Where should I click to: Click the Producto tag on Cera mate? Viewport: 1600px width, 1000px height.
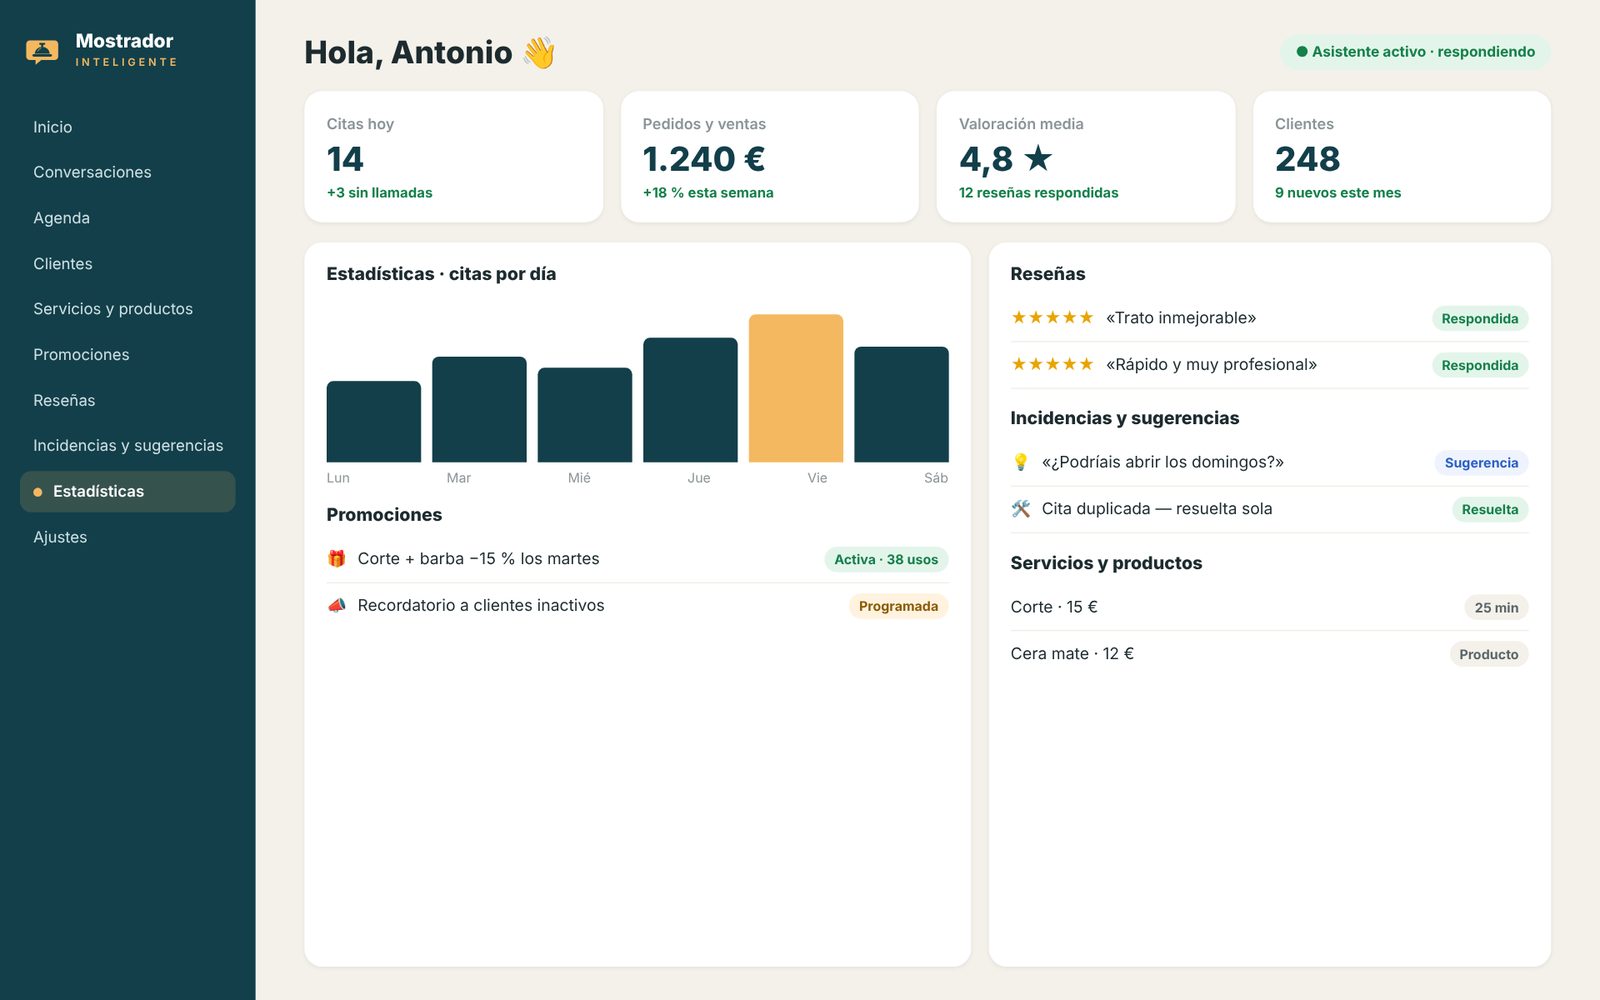point(1488,654)
